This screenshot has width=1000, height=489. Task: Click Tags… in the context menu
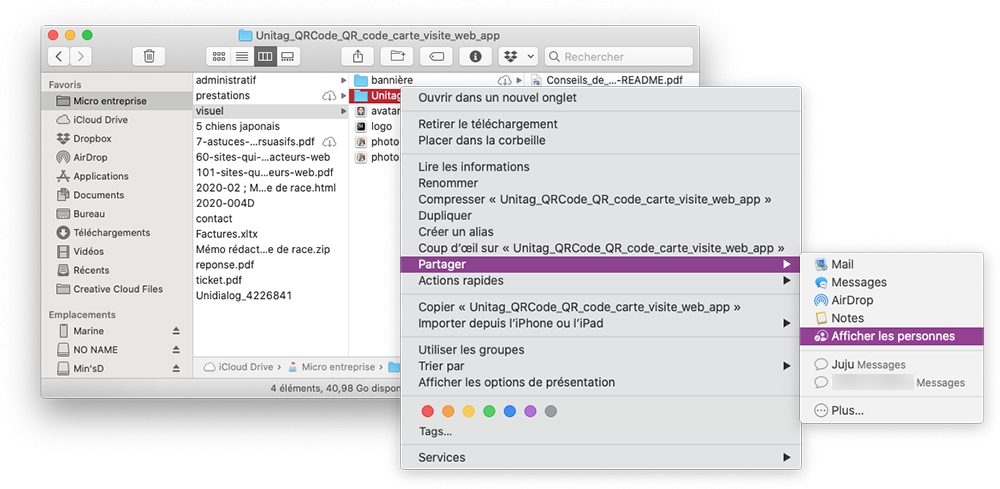[x=435, y=432]
